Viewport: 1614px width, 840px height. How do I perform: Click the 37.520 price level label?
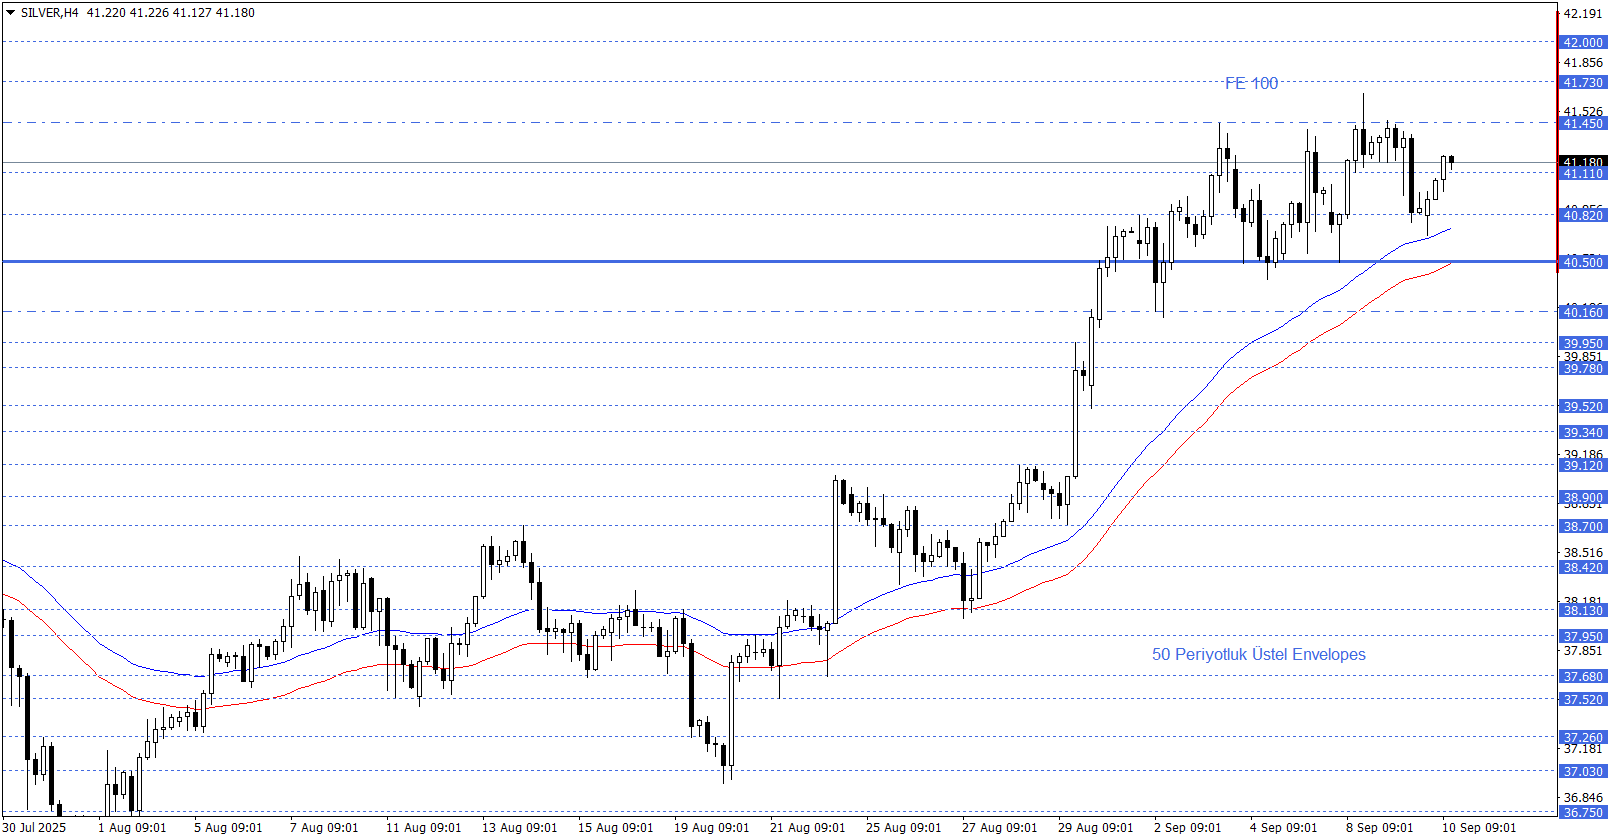pyautogui.click(x=1583, y=700)
